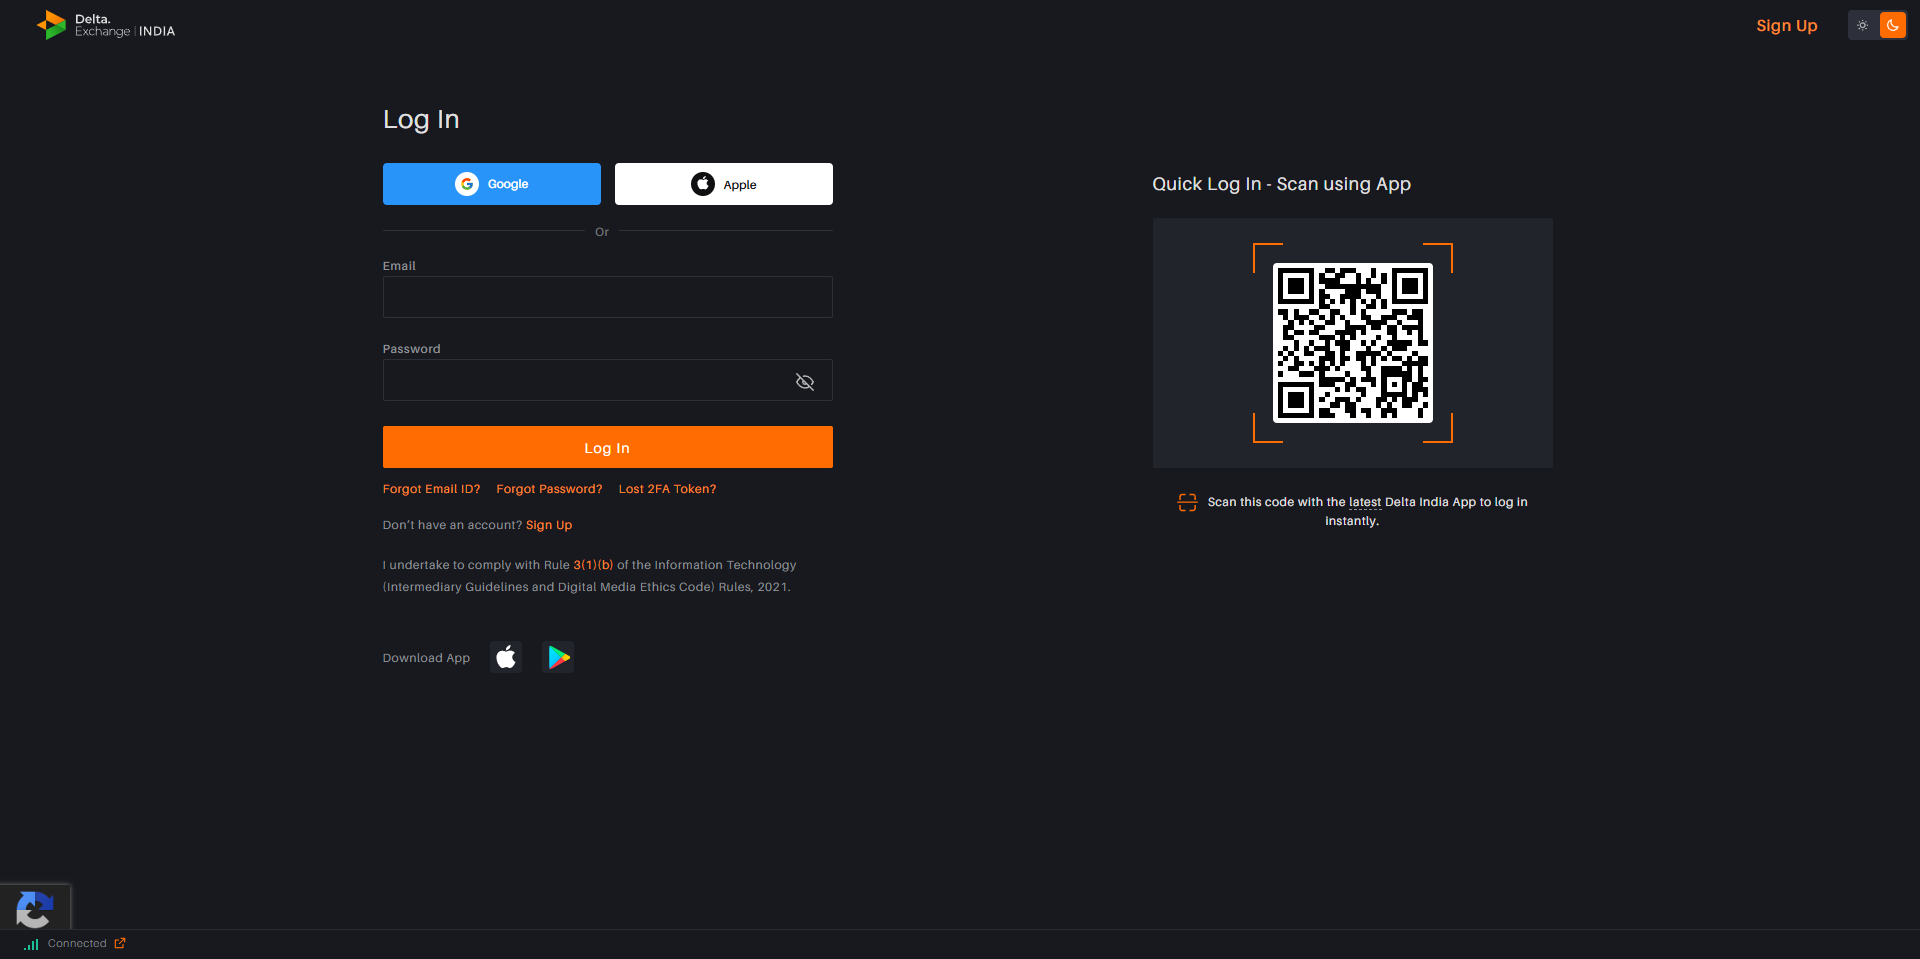1920x959 pixels.
Task: Click the connection signal strength icon
Action: click(31, 944)
